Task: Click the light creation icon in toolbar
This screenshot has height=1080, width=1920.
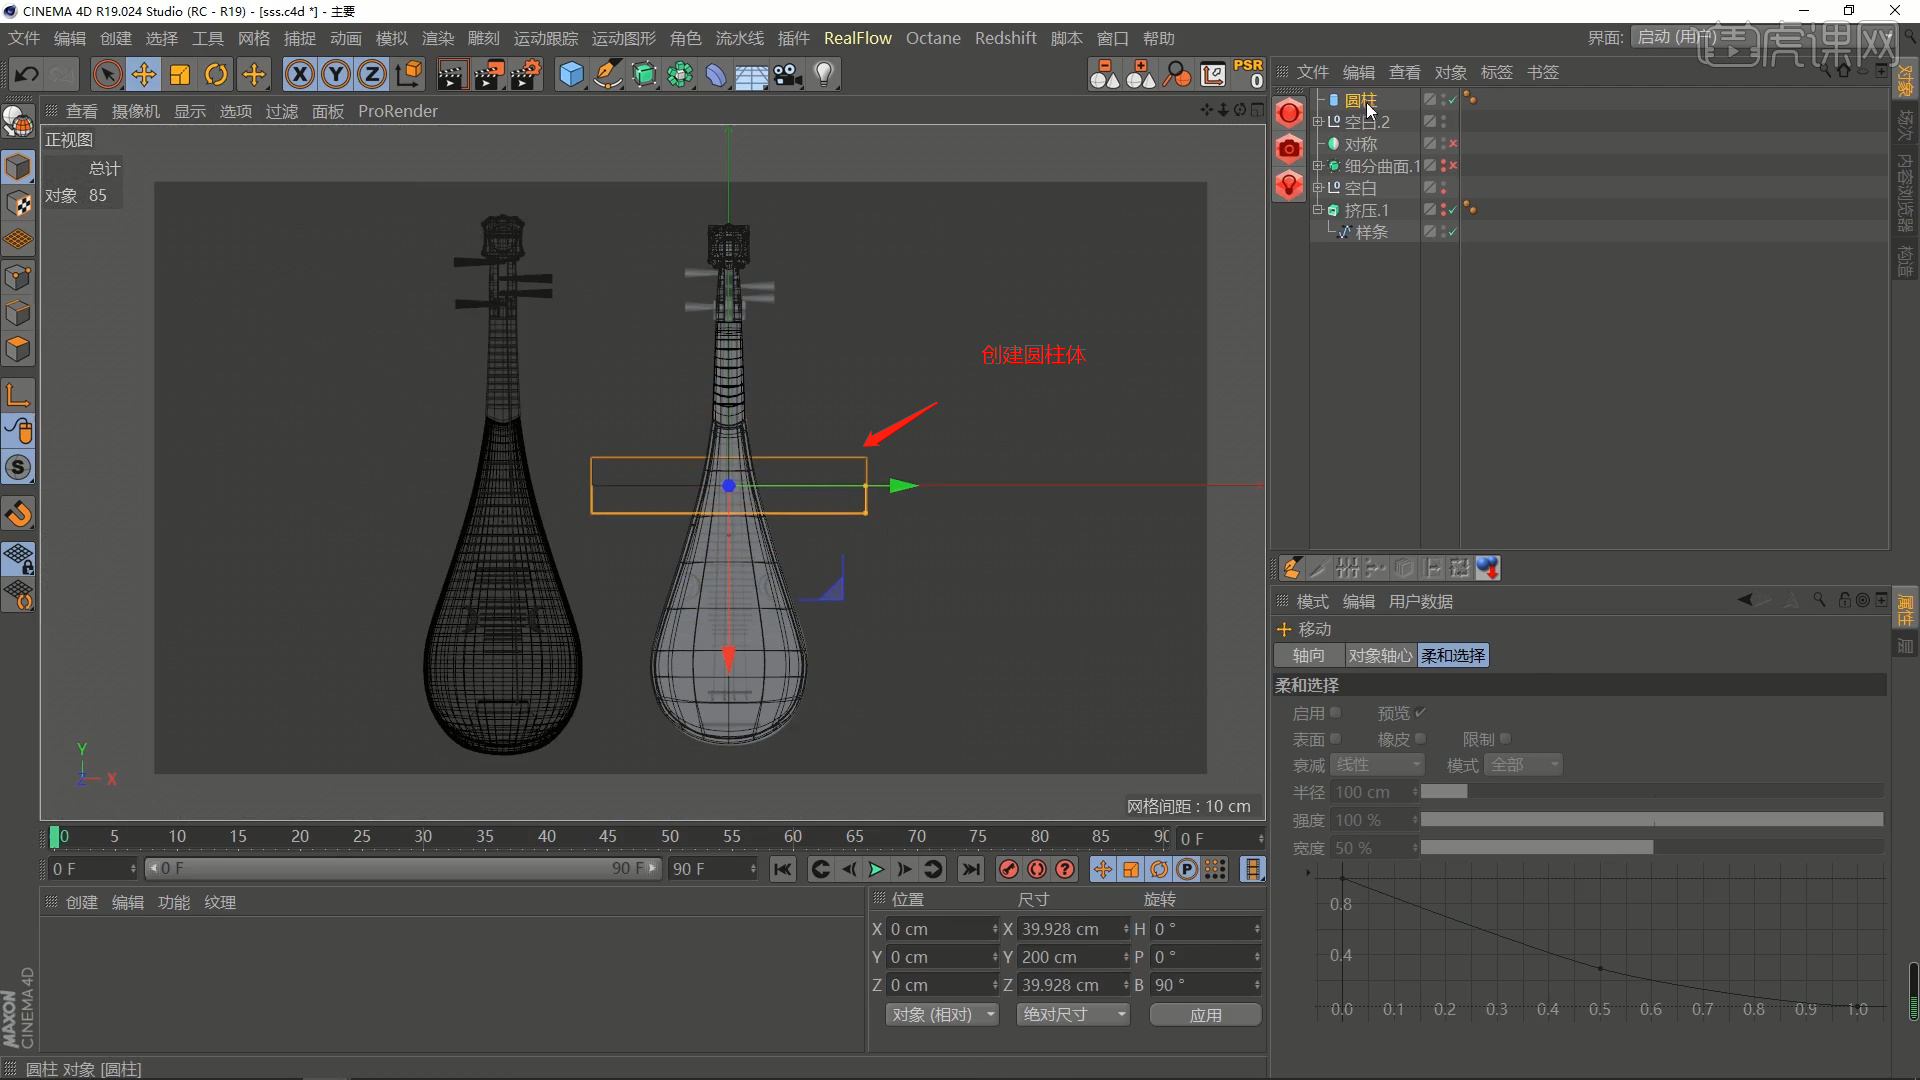Action: (823, 74)
